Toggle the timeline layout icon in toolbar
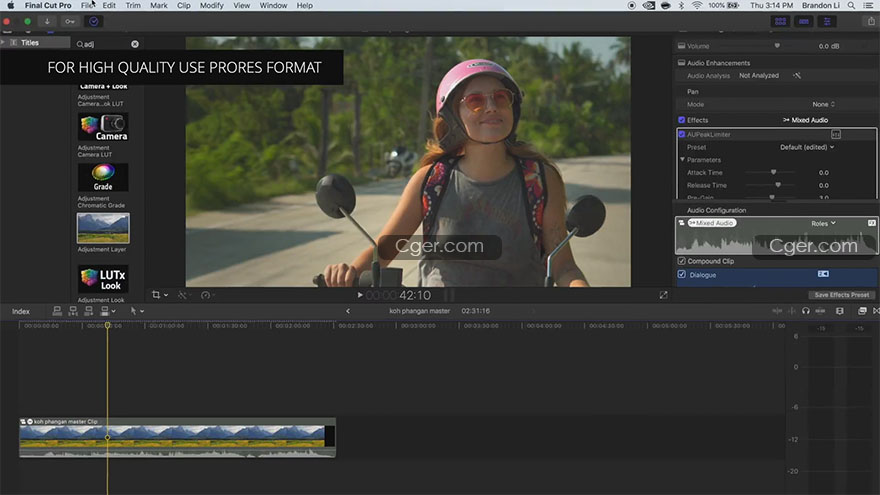This screenshot has width=880, height=495. (x=804, y=21)
